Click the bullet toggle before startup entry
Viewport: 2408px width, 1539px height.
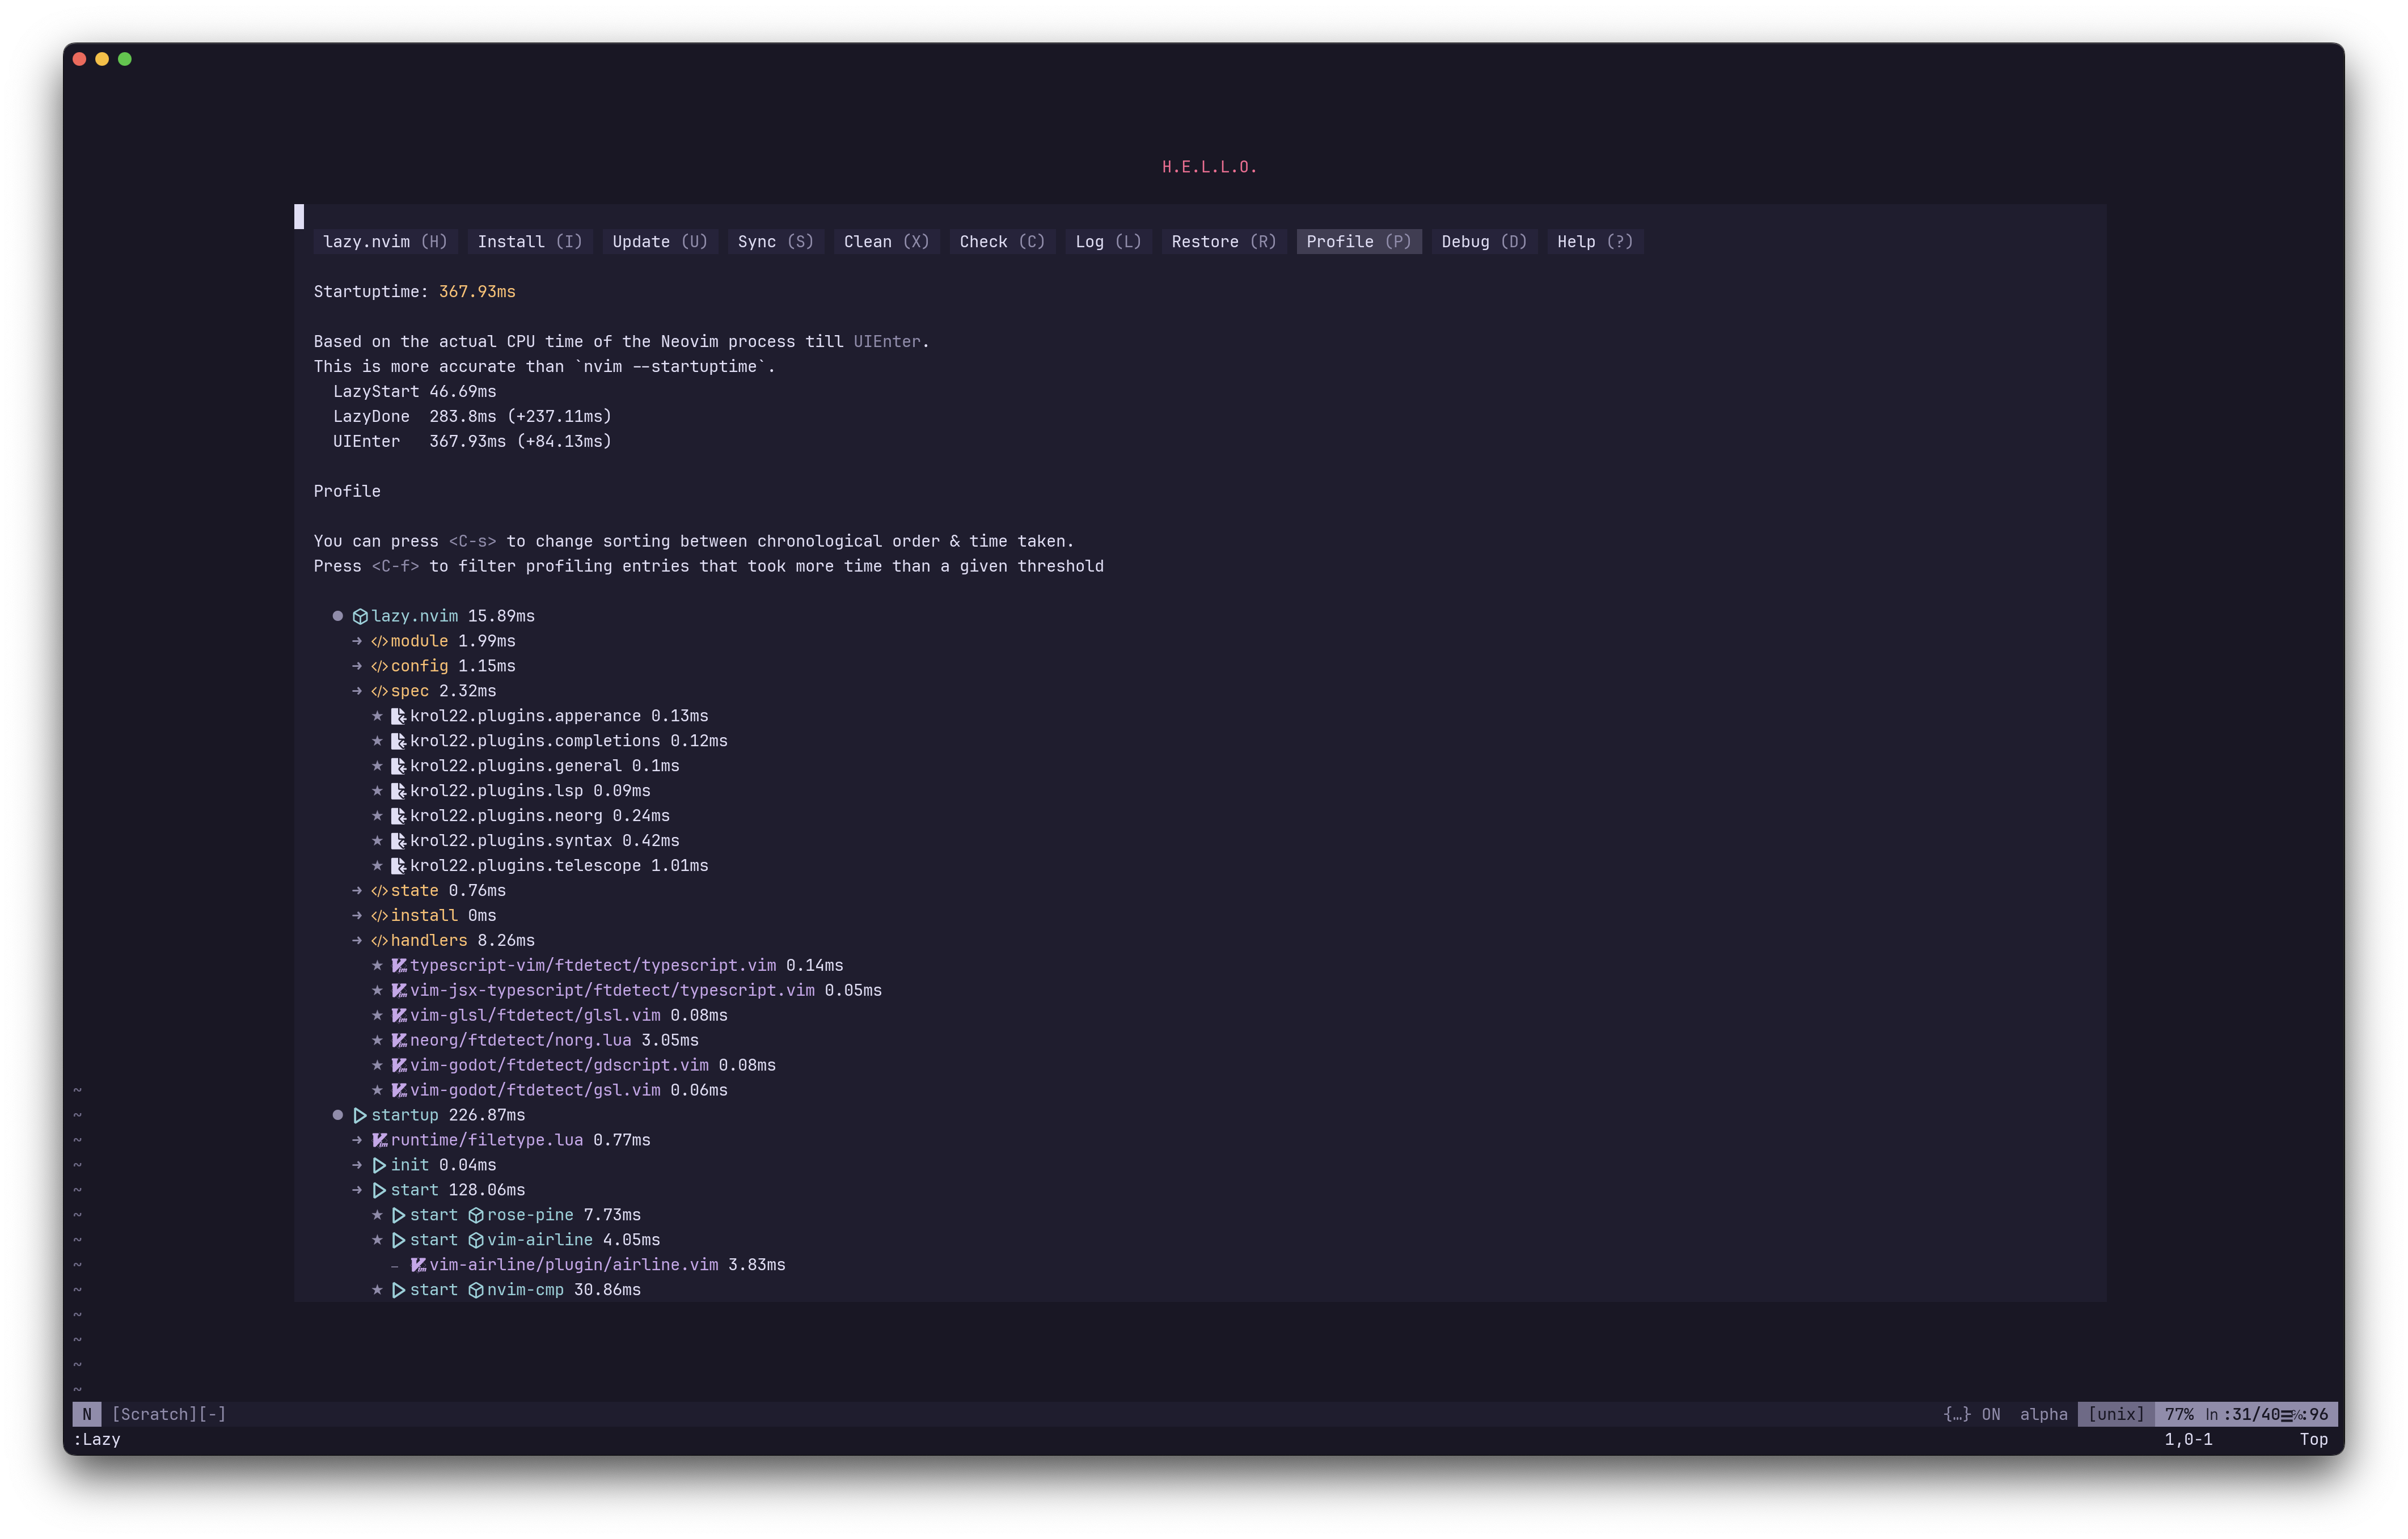click(338, 1115)
